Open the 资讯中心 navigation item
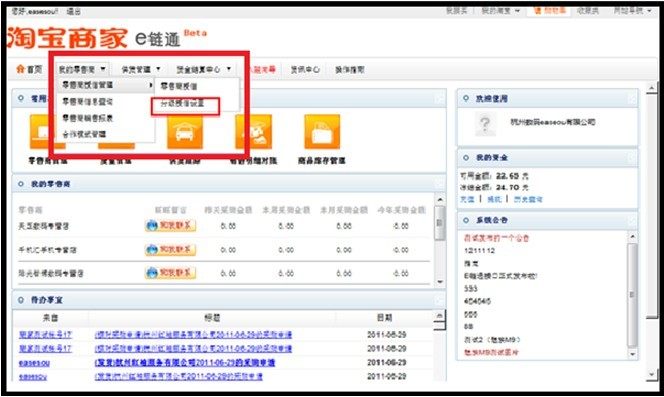 point(305,69)
